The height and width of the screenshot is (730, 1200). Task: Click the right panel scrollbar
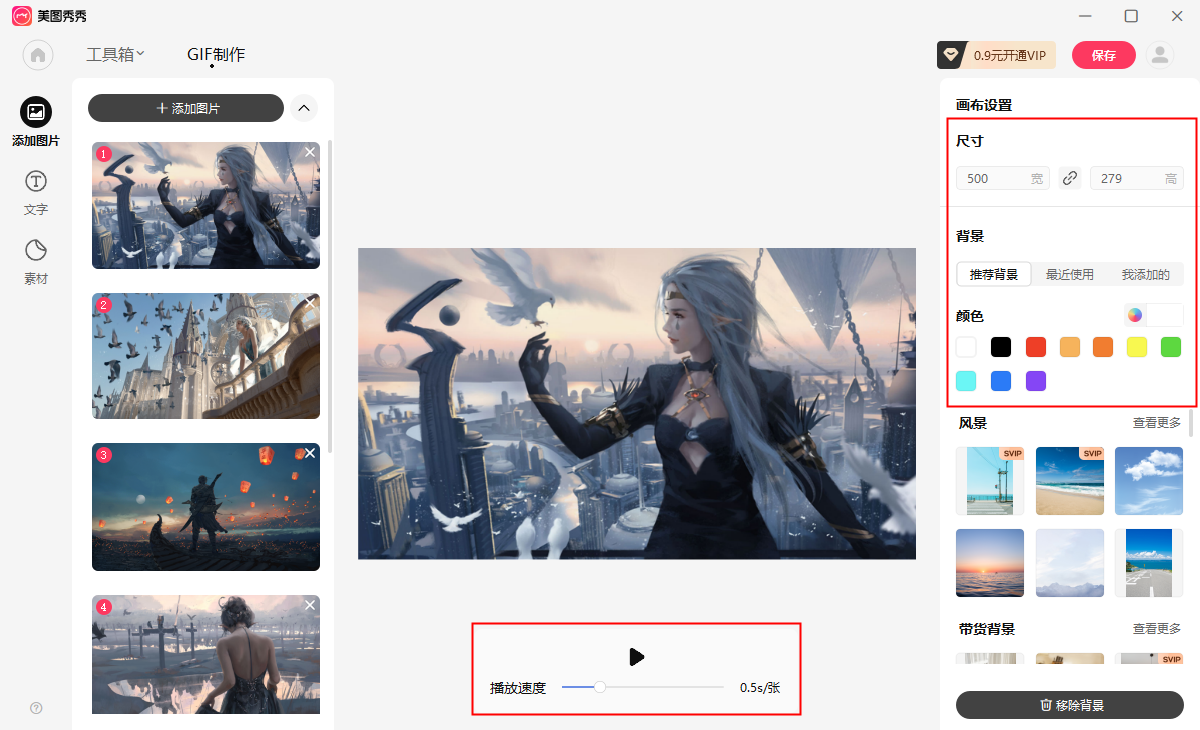point(1190,423)
